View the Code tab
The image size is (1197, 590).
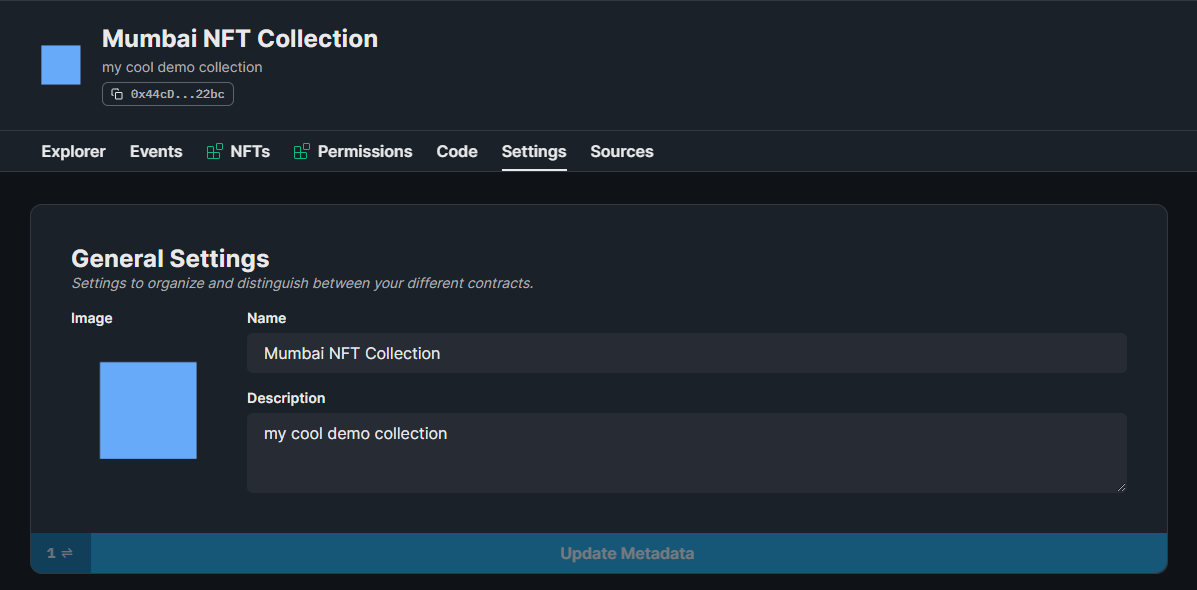coord(456,151)
